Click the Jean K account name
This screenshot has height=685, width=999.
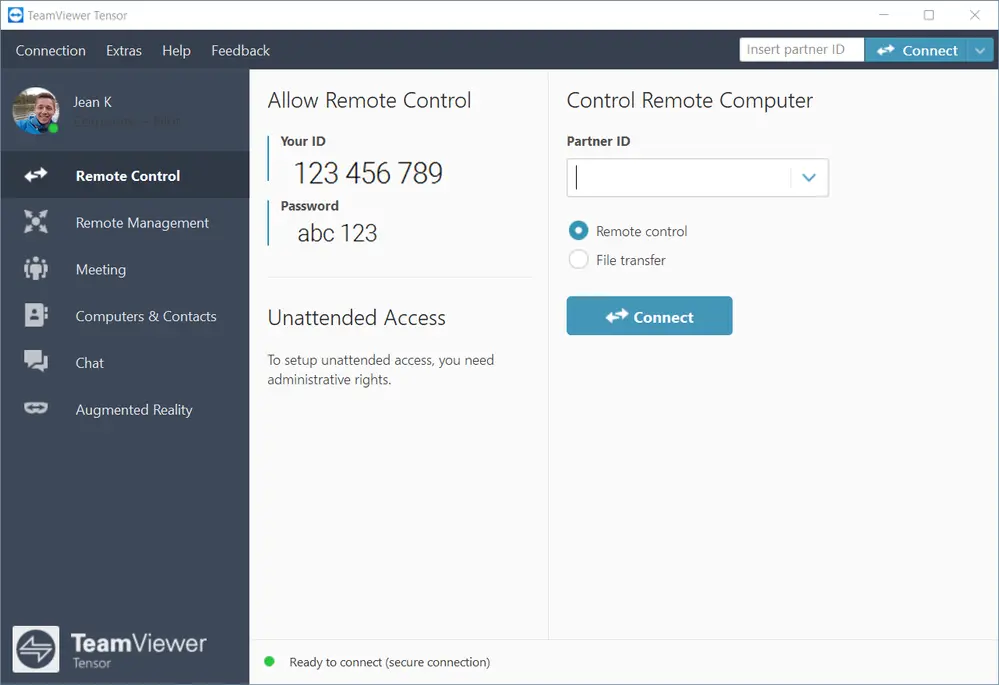click(92, 101)
